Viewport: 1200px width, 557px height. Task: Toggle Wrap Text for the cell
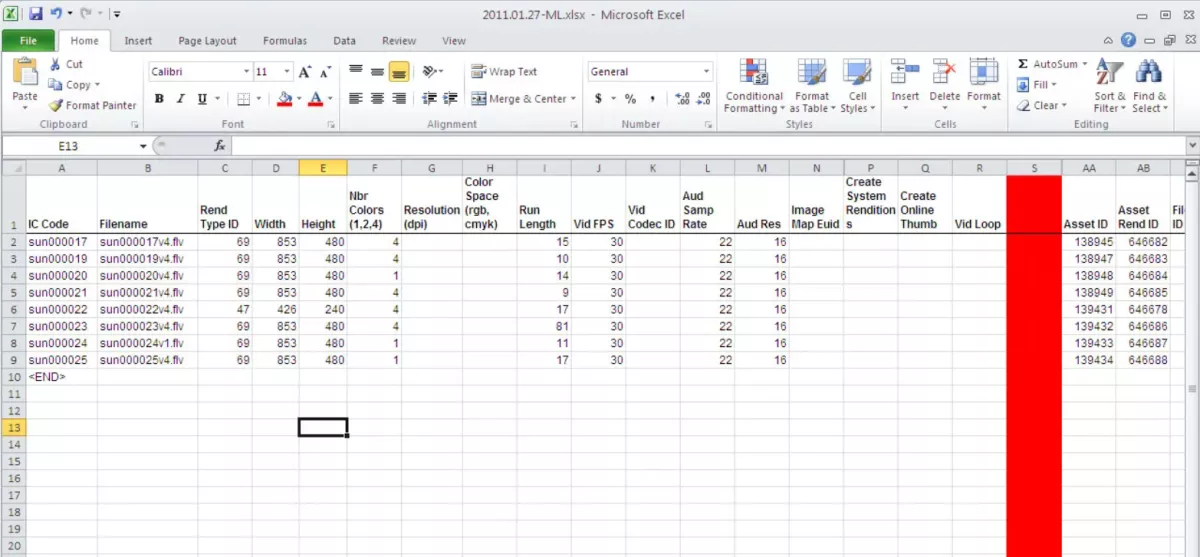[505, 72]
